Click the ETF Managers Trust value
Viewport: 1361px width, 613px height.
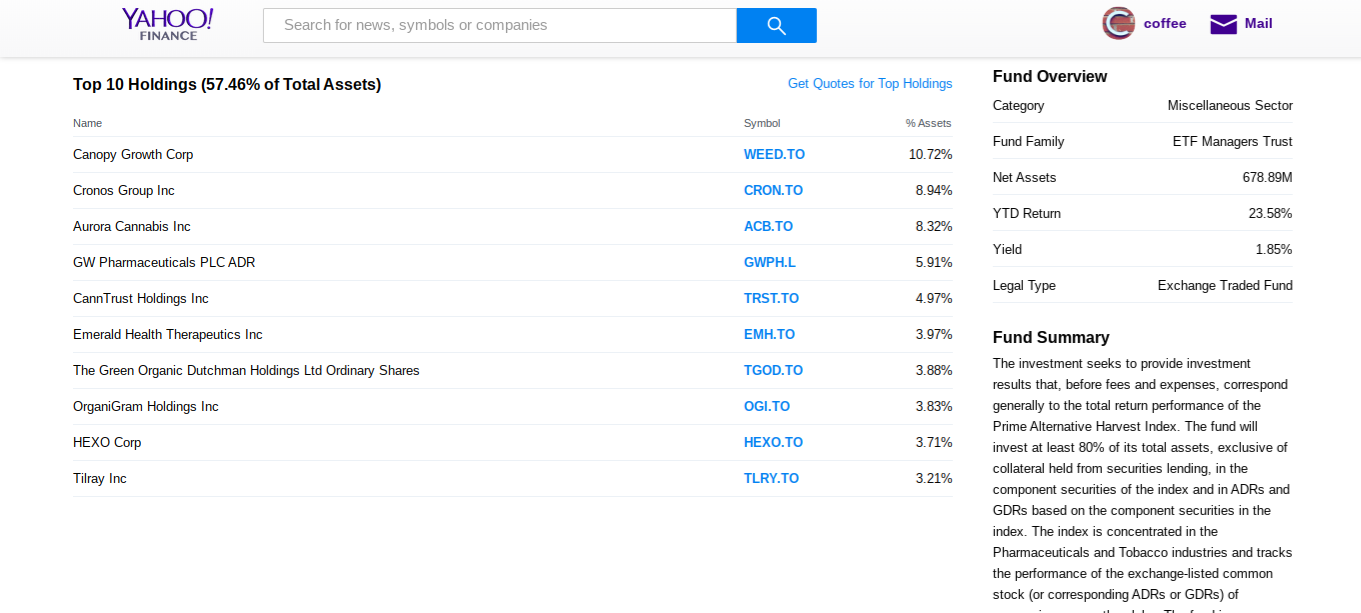(x=1233, y=142)
